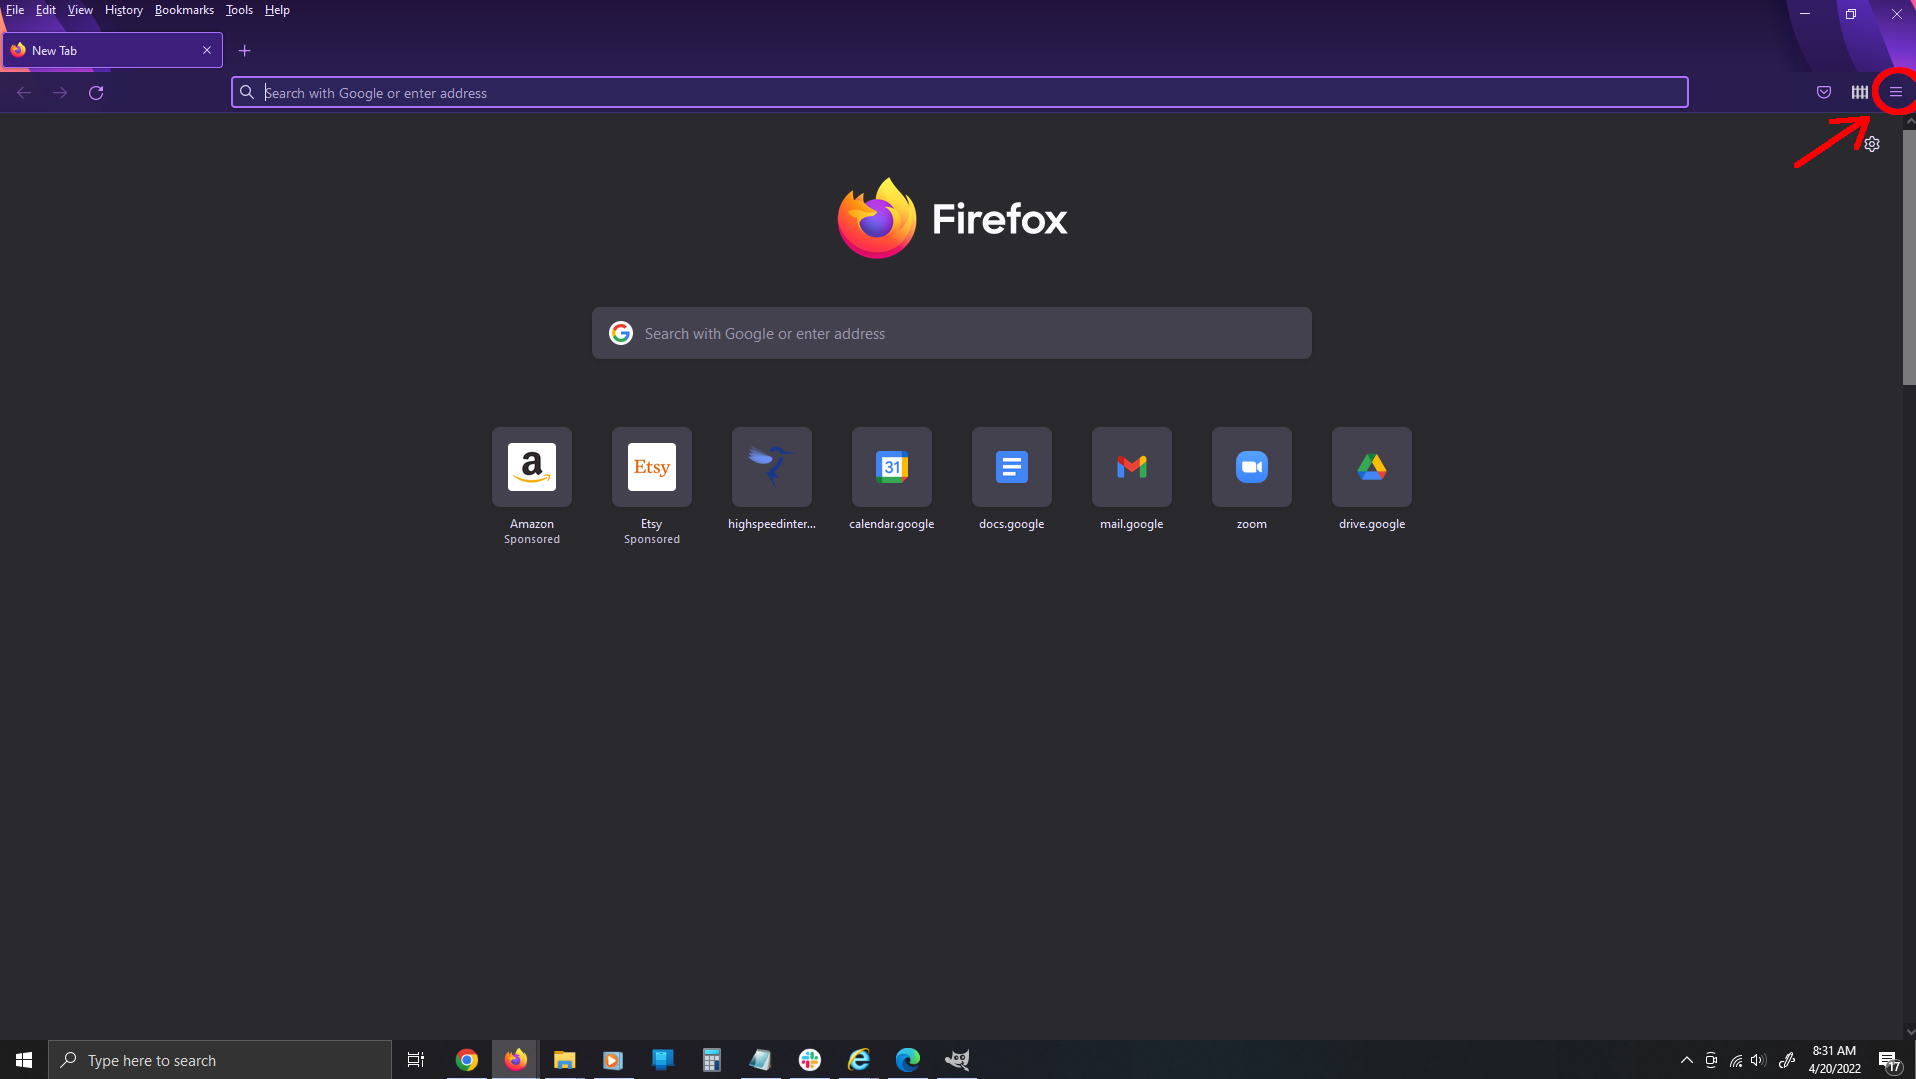The height and width of the screenshot is (1079, 1916).
Task: Close the New Tab tab
Action: pyautogui.click(x=207, y=50)
